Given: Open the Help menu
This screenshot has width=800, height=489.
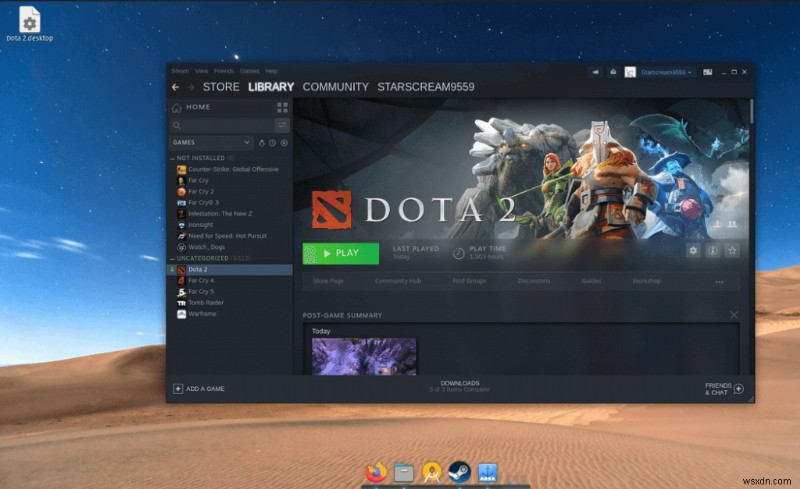Looking at the screenshot, I should [271, 71].
